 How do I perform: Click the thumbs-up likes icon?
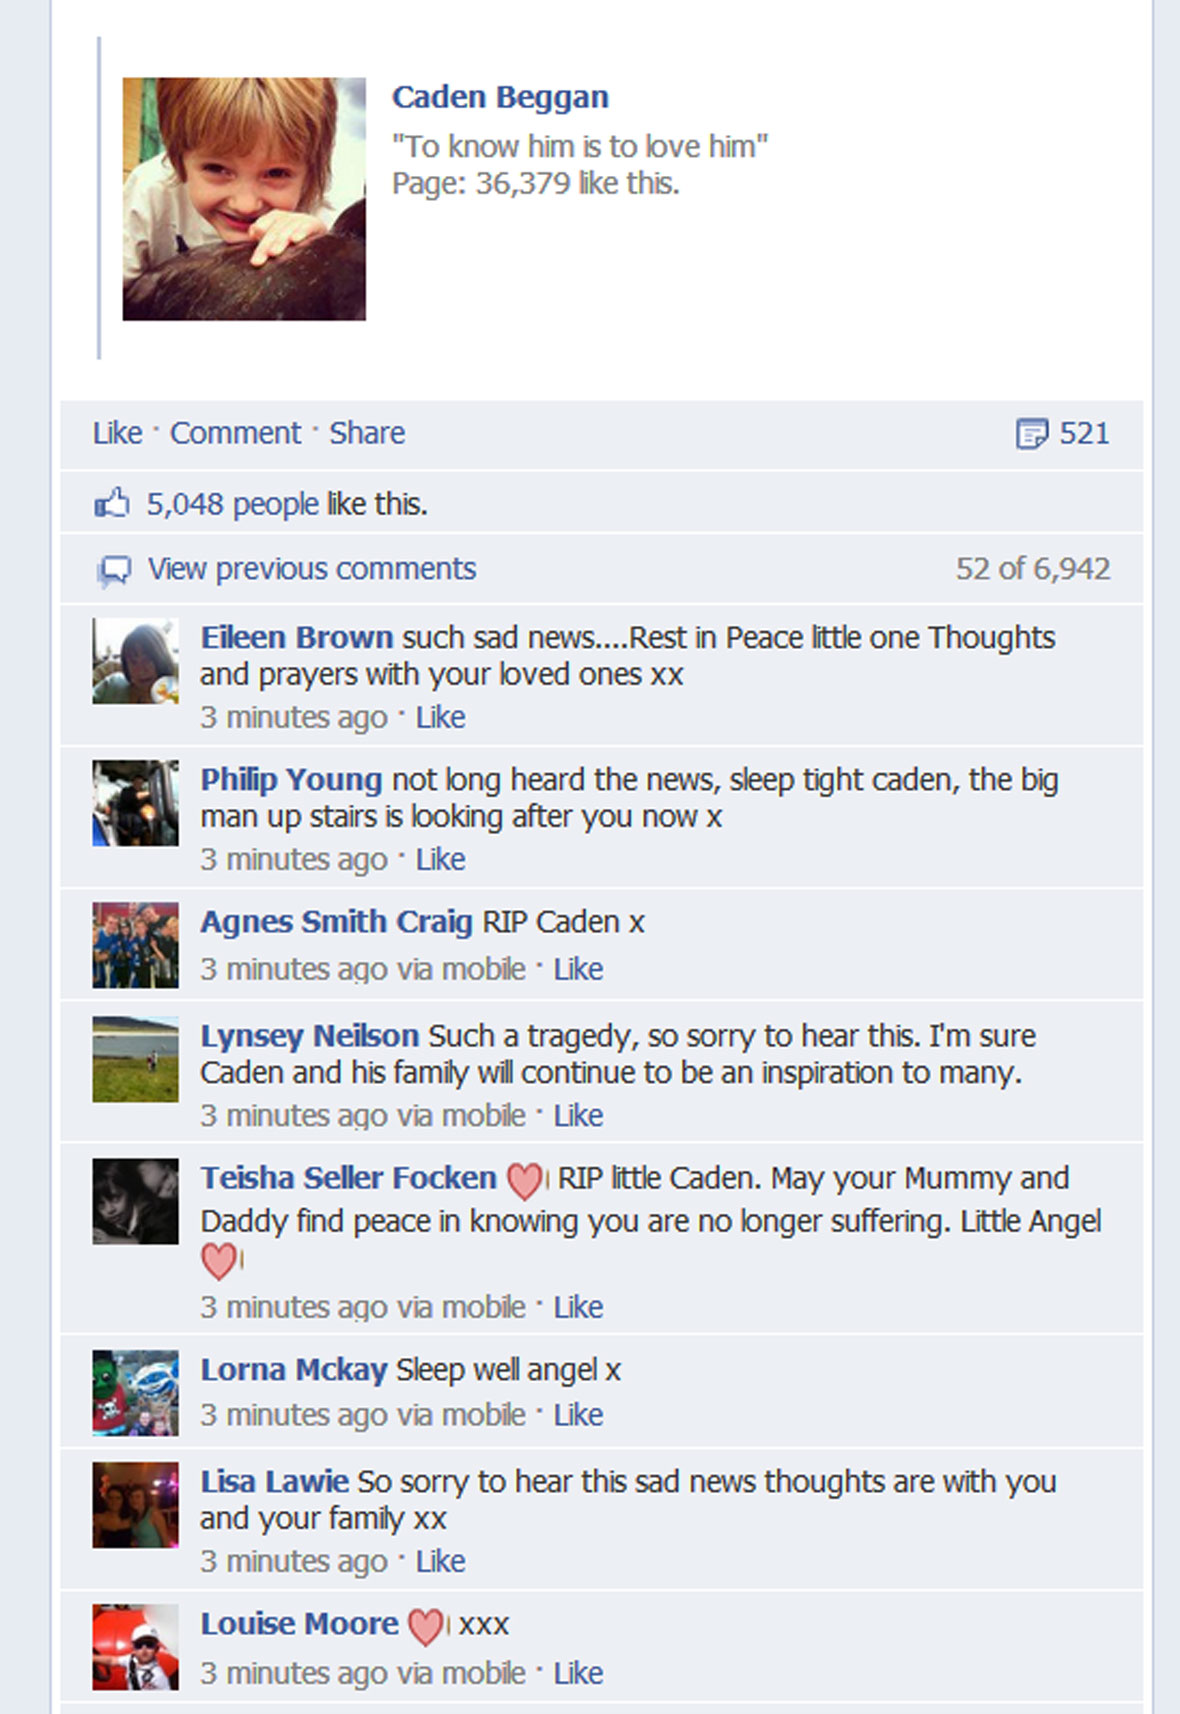click(112, 502)
